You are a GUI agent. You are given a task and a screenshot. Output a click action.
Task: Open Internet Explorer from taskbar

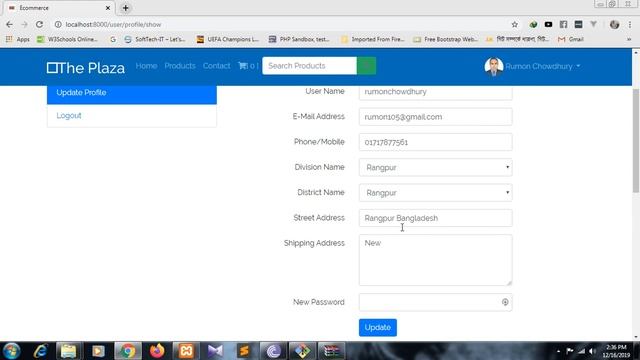[x=40, y=351]
